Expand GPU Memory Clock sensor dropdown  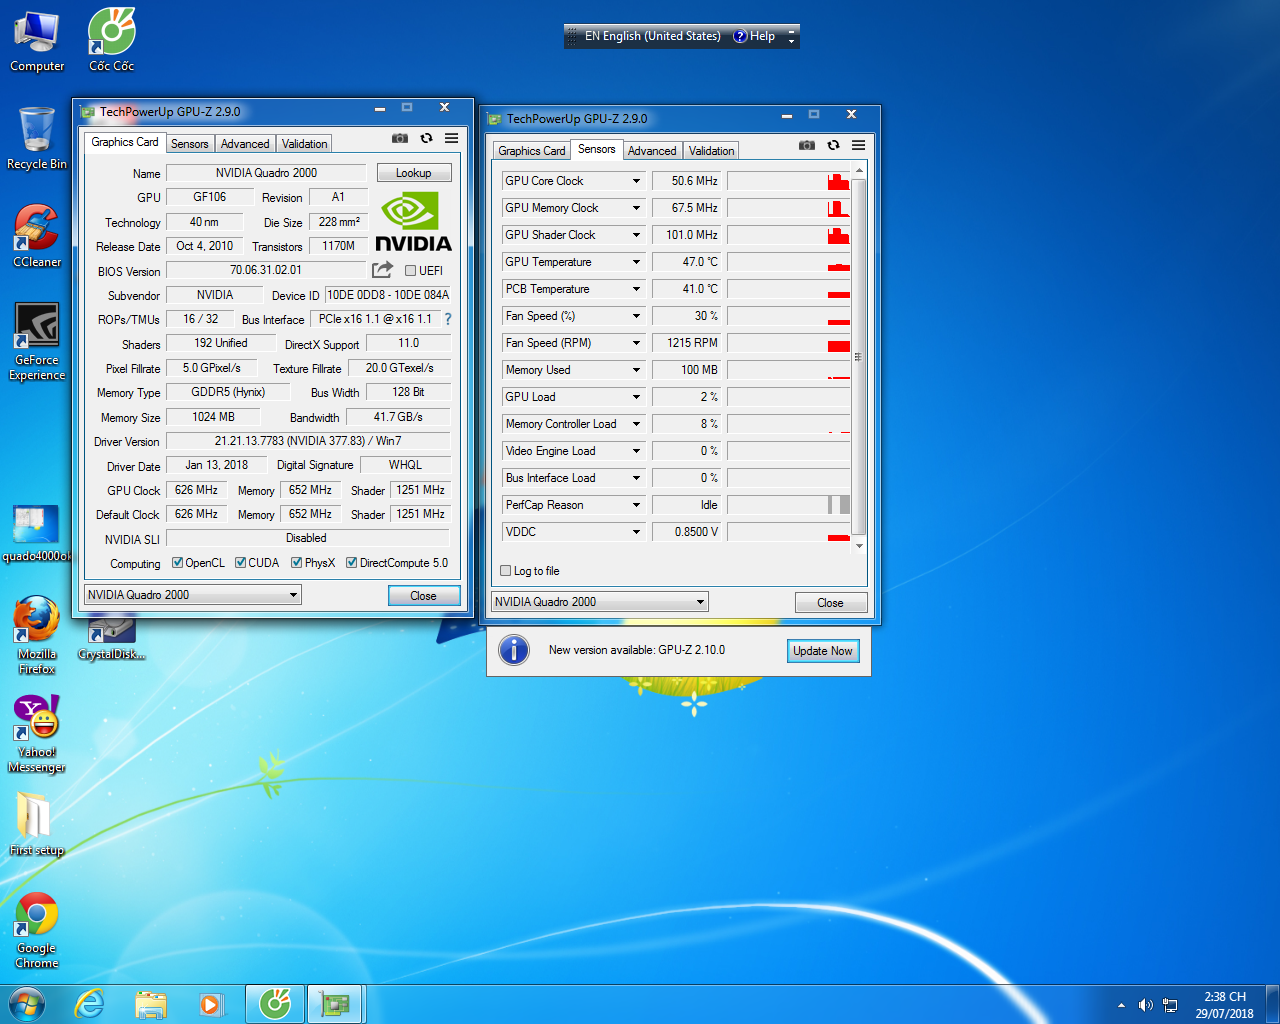coord(636,208)
